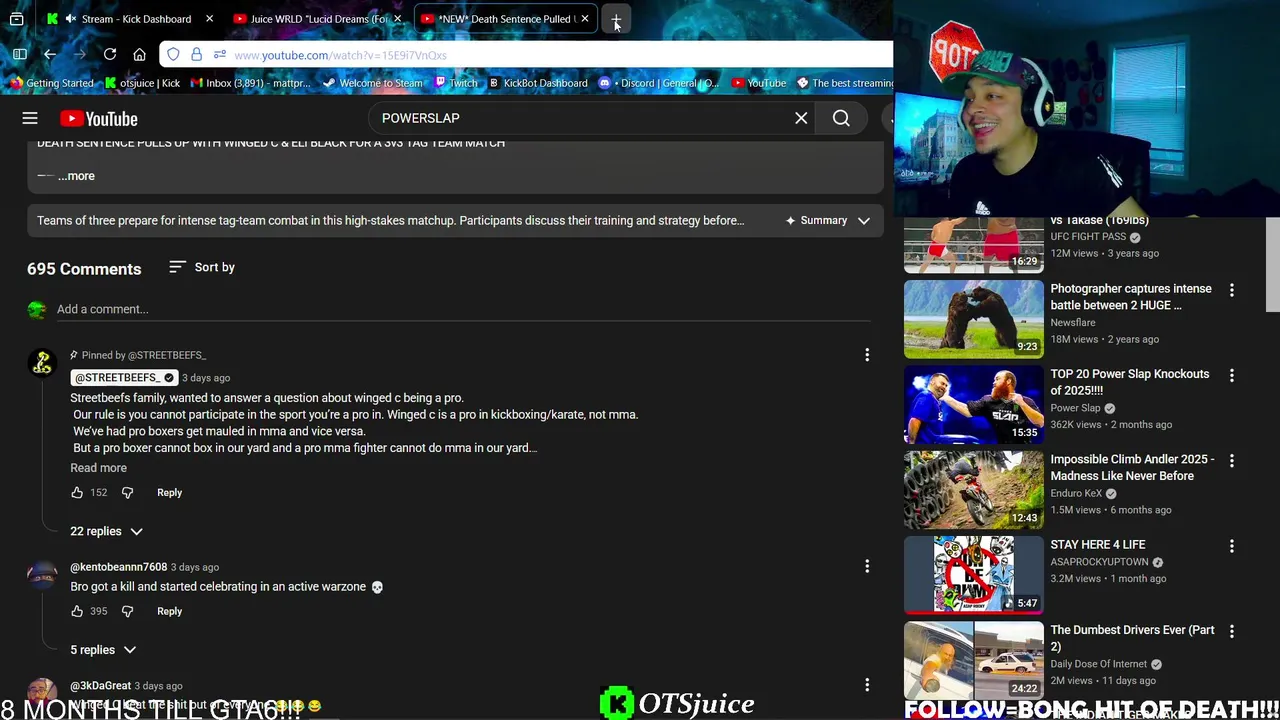This screenshot has height=720, width=1280.
Task: Open @kentobeannn7608 commenter profile
Action: tap(119, 567)
